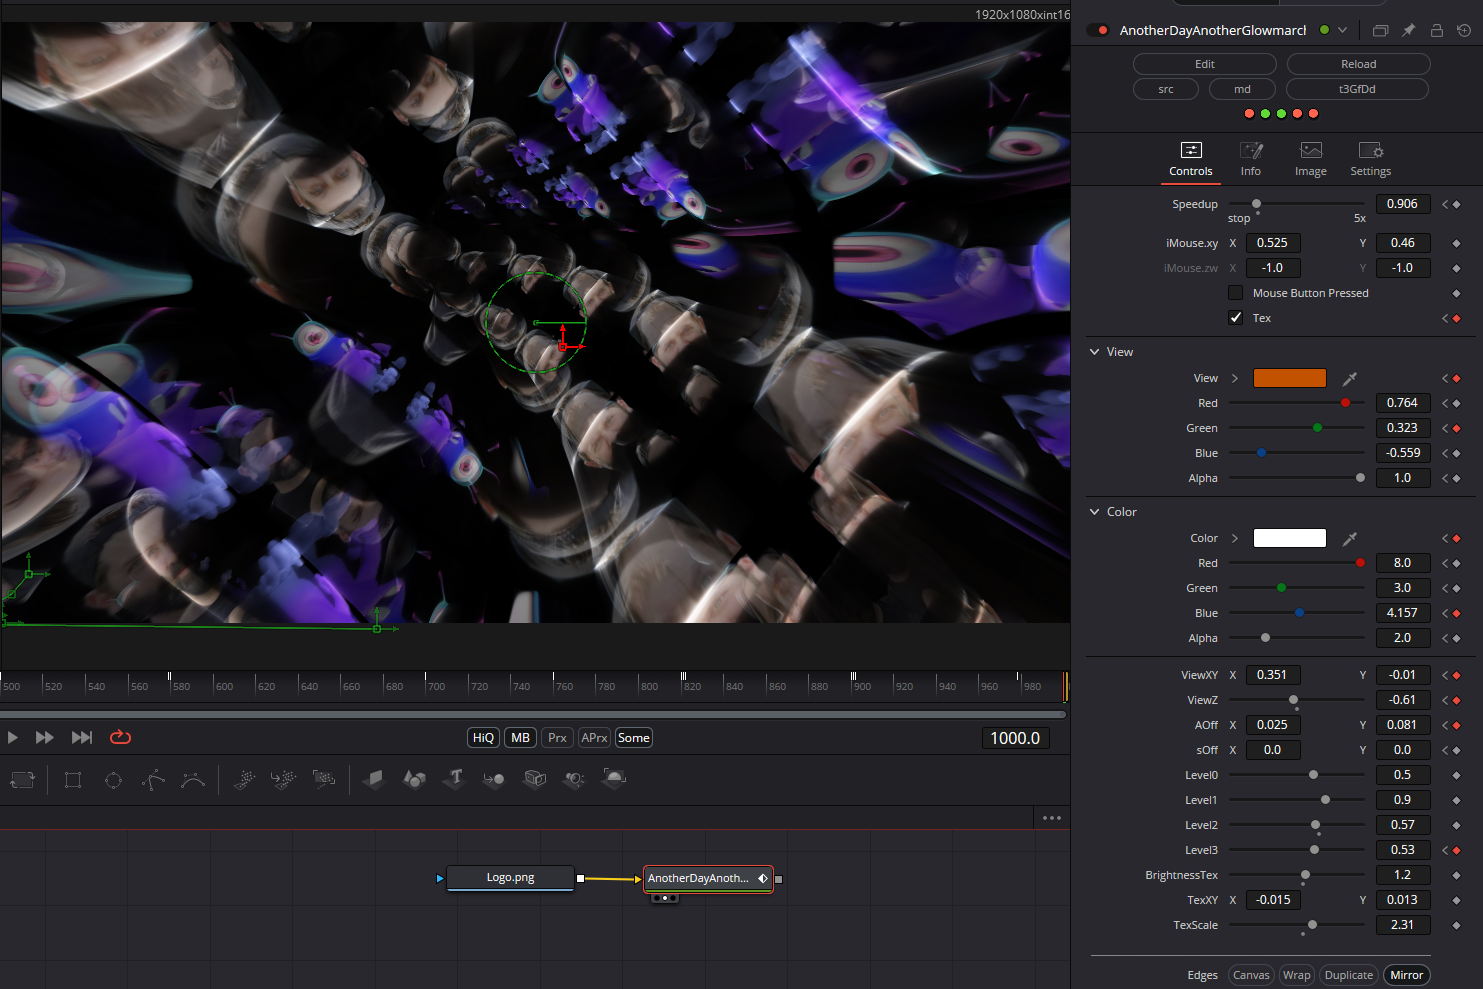Pin the inspector with the pin icon
1483x989 pixels.
tap(1408, 30)
